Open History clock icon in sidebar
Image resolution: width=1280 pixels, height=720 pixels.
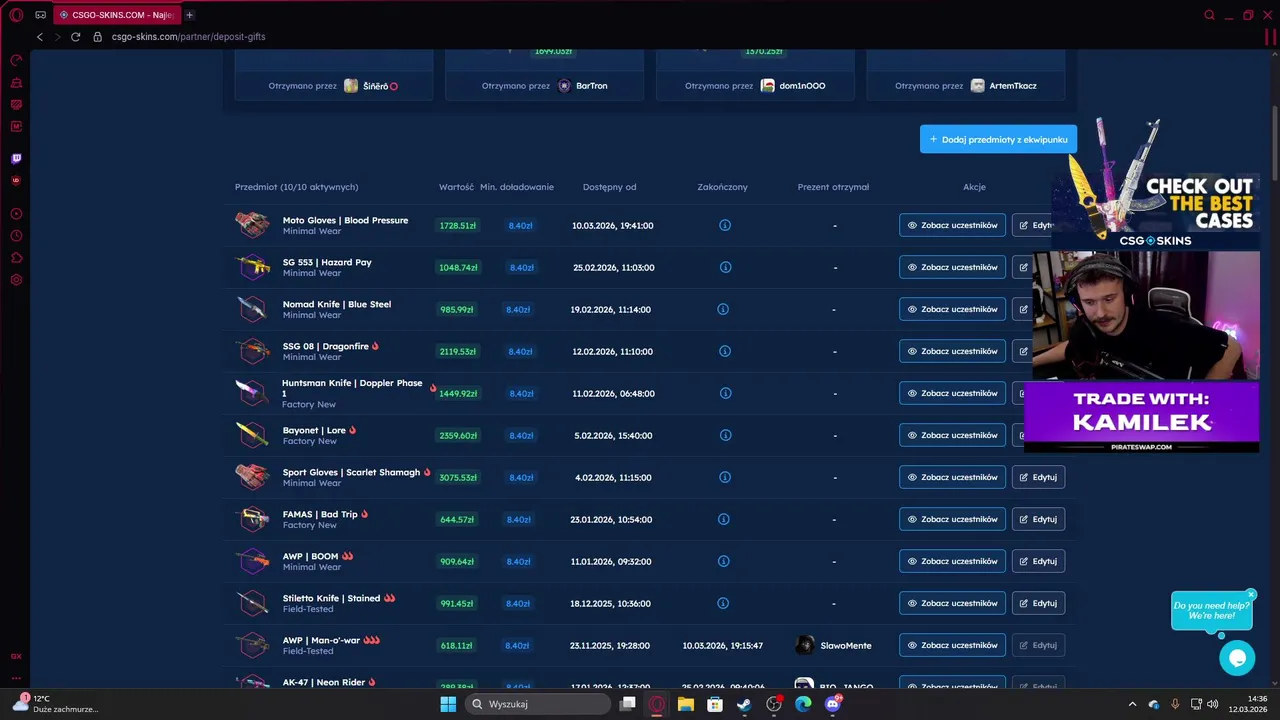(x=16, y=236)
